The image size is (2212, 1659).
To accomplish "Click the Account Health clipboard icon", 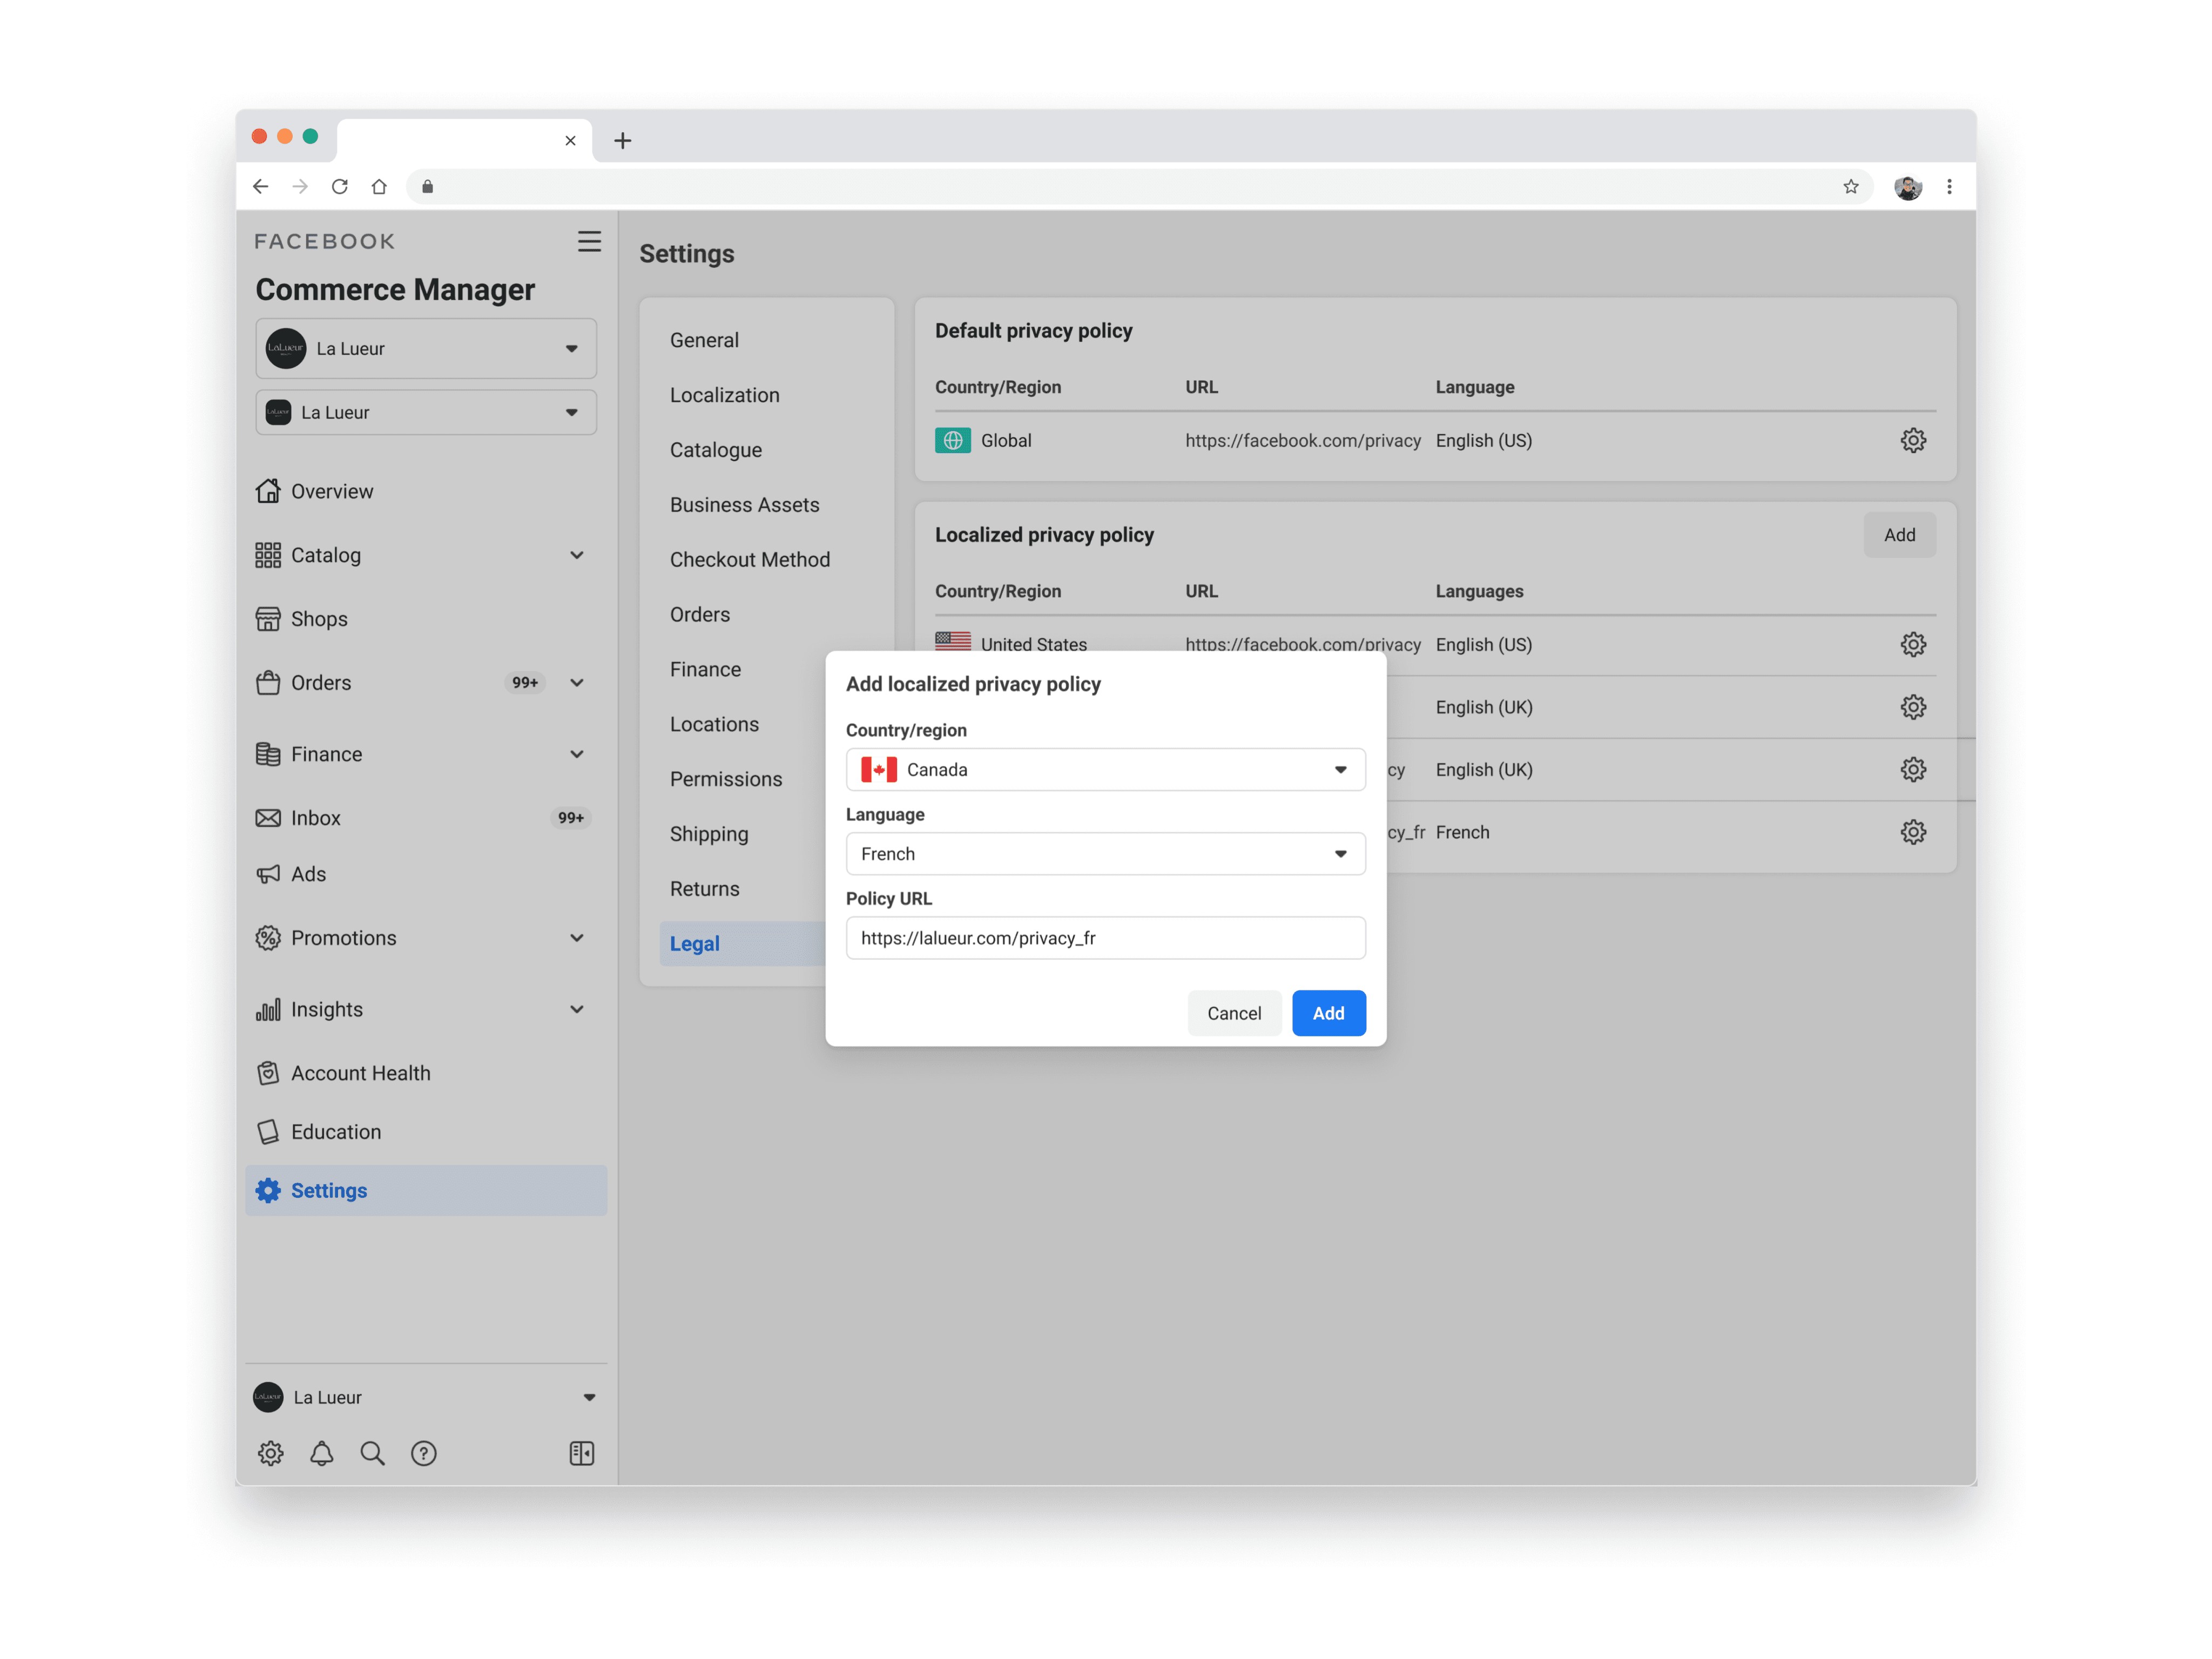I will (x=267, y=1073).
